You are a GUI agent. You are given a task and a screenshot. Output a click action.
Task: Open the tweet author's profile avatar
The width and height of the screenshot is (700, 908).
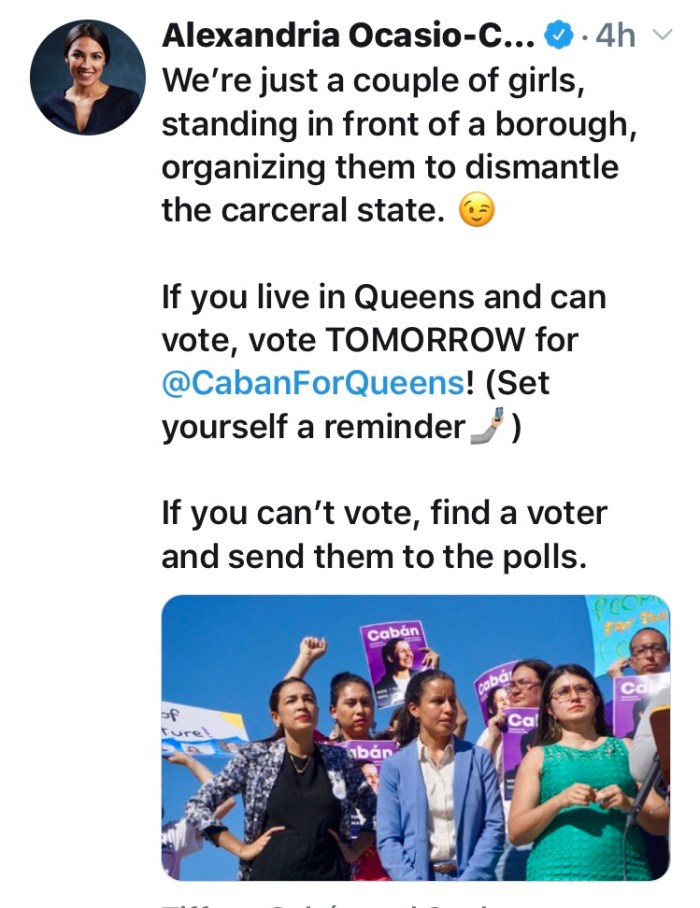click(87, 78)
